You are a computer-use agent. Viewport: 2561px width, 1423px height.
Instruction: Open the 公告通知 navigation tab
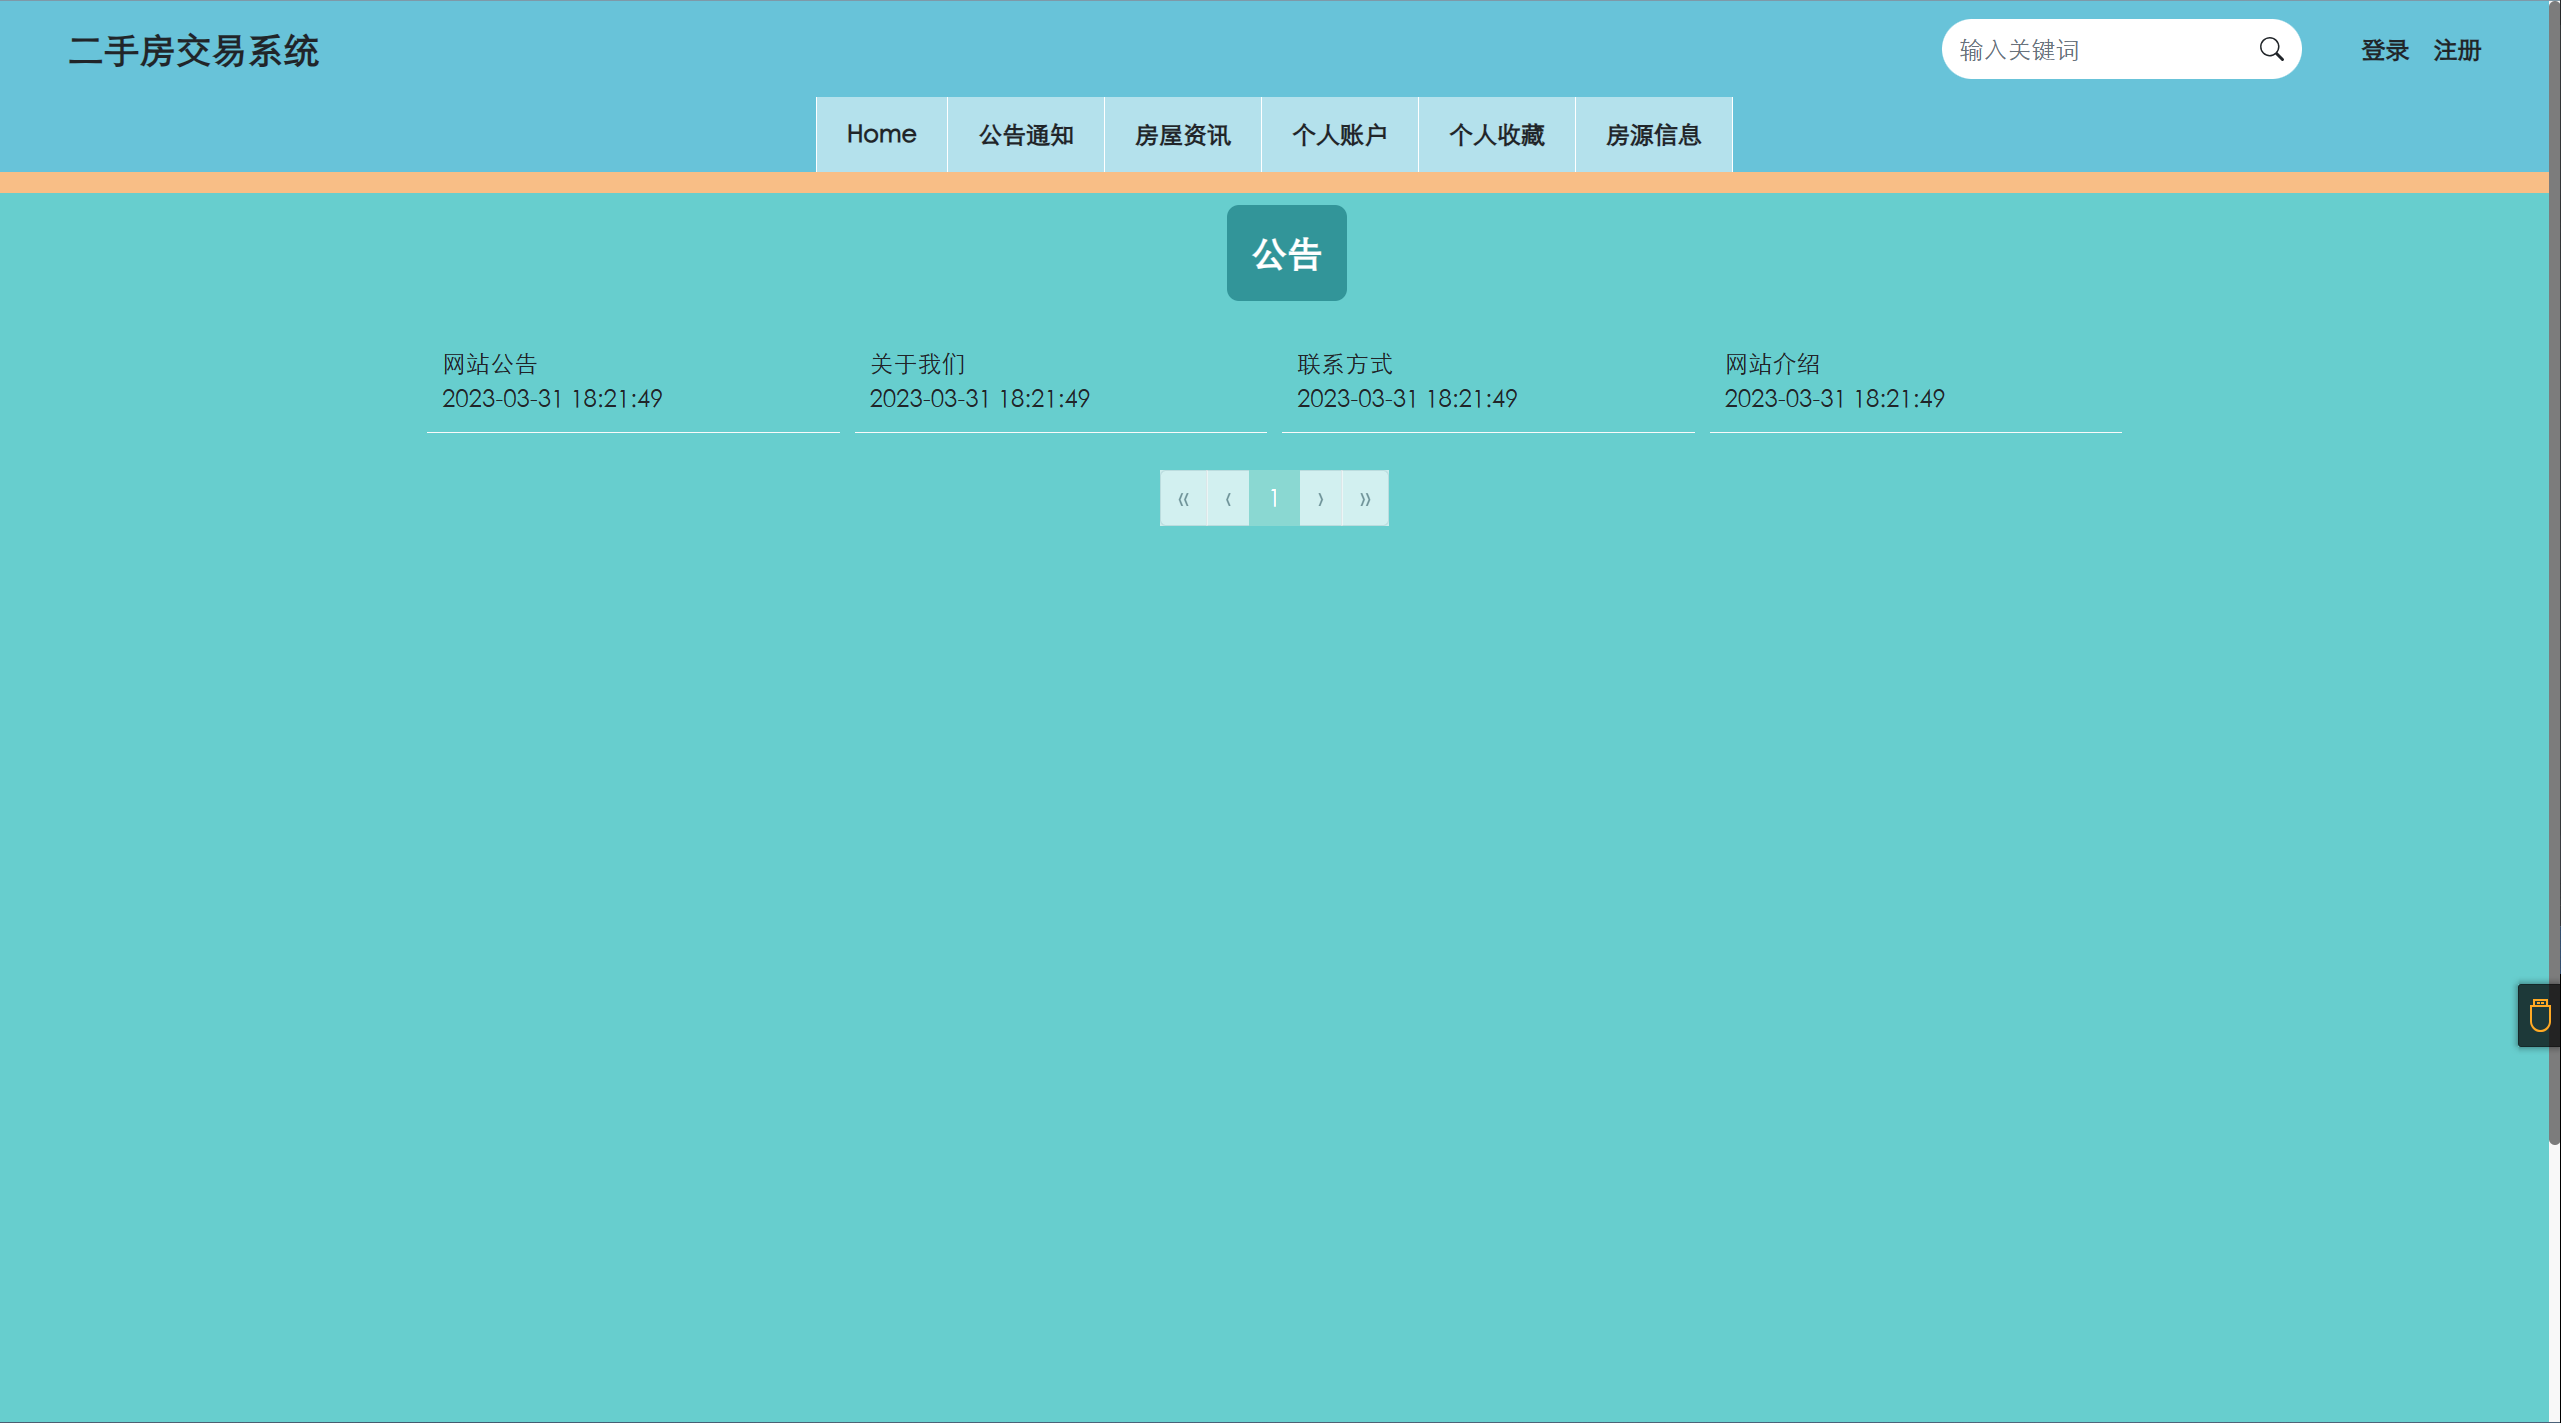(x=1026, y=135)
